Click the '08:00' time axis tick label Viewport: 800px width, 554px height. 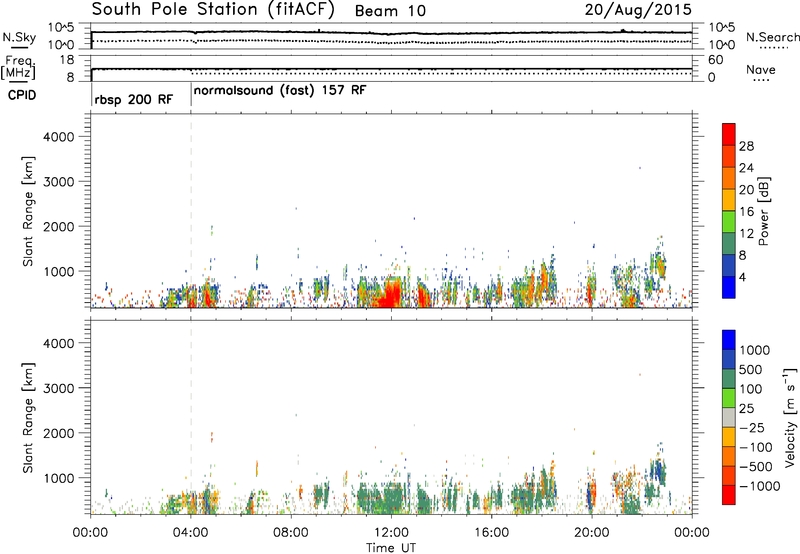click(291, 533)
